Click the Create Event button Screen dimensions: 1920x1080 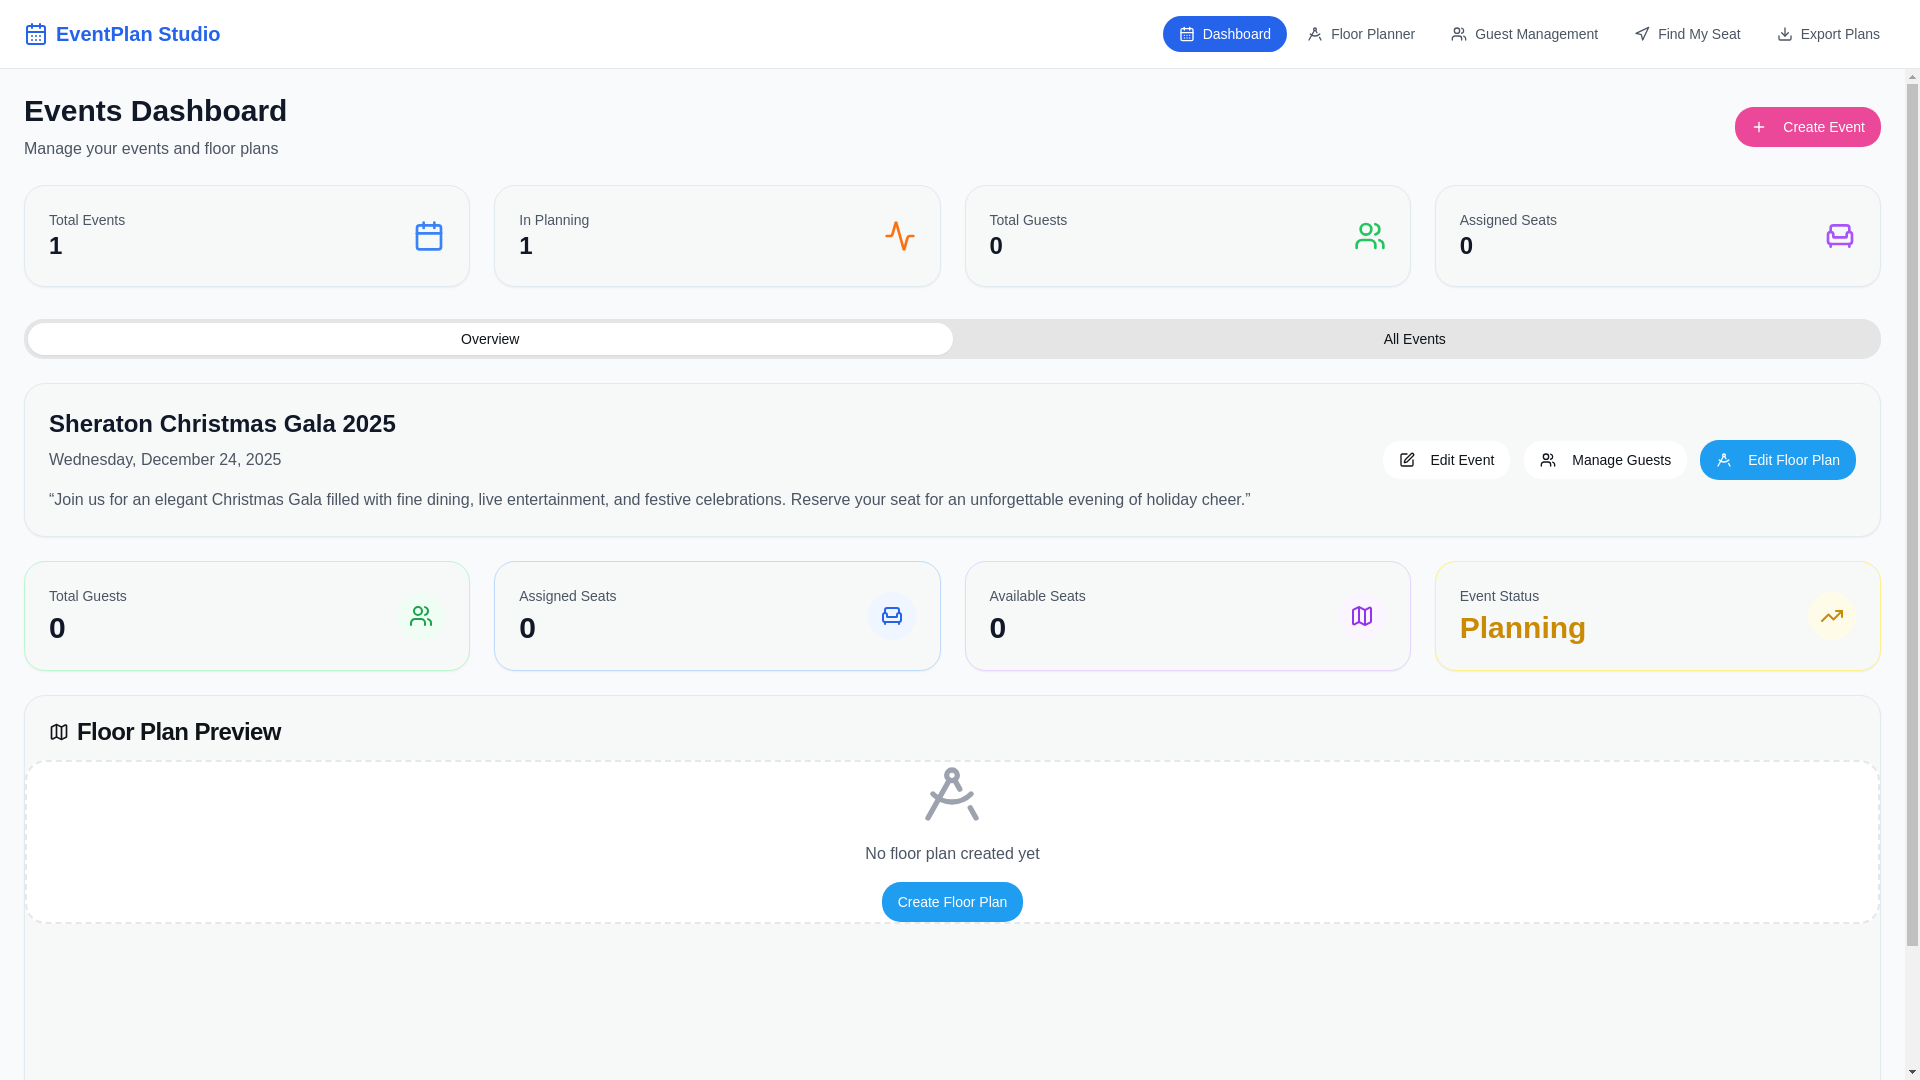pyautogui.click(x=1808, y=127)
